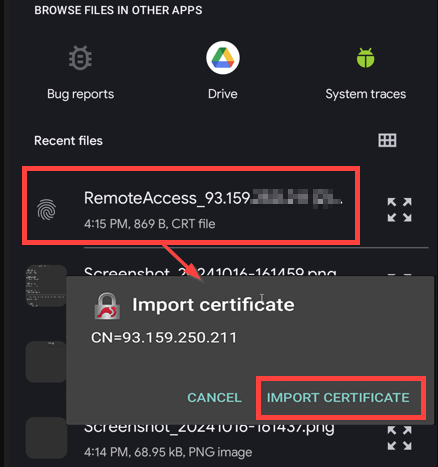Click the Drive label text
The image size is (438, 467).
pos(223,94)
